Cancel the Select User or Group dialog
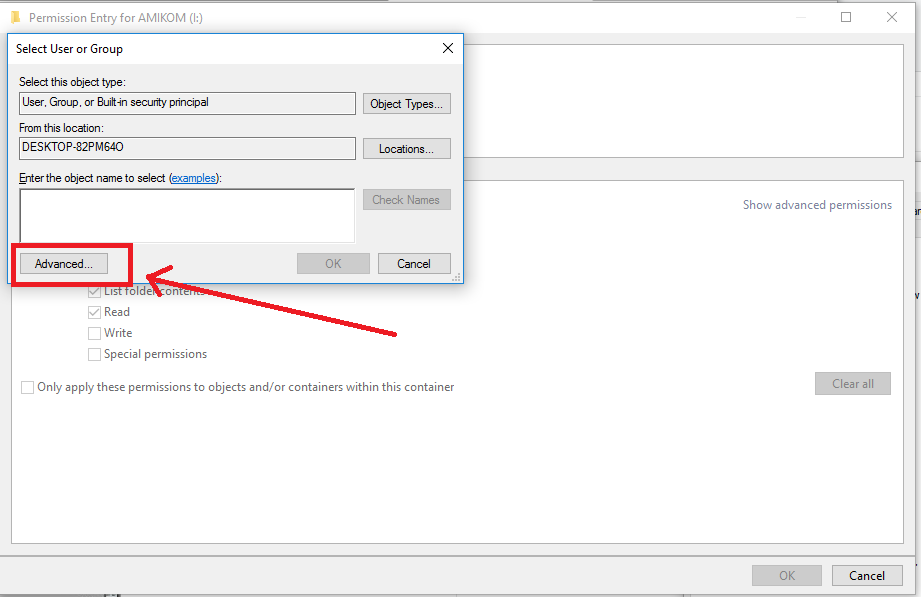 (x=414, y=263)
